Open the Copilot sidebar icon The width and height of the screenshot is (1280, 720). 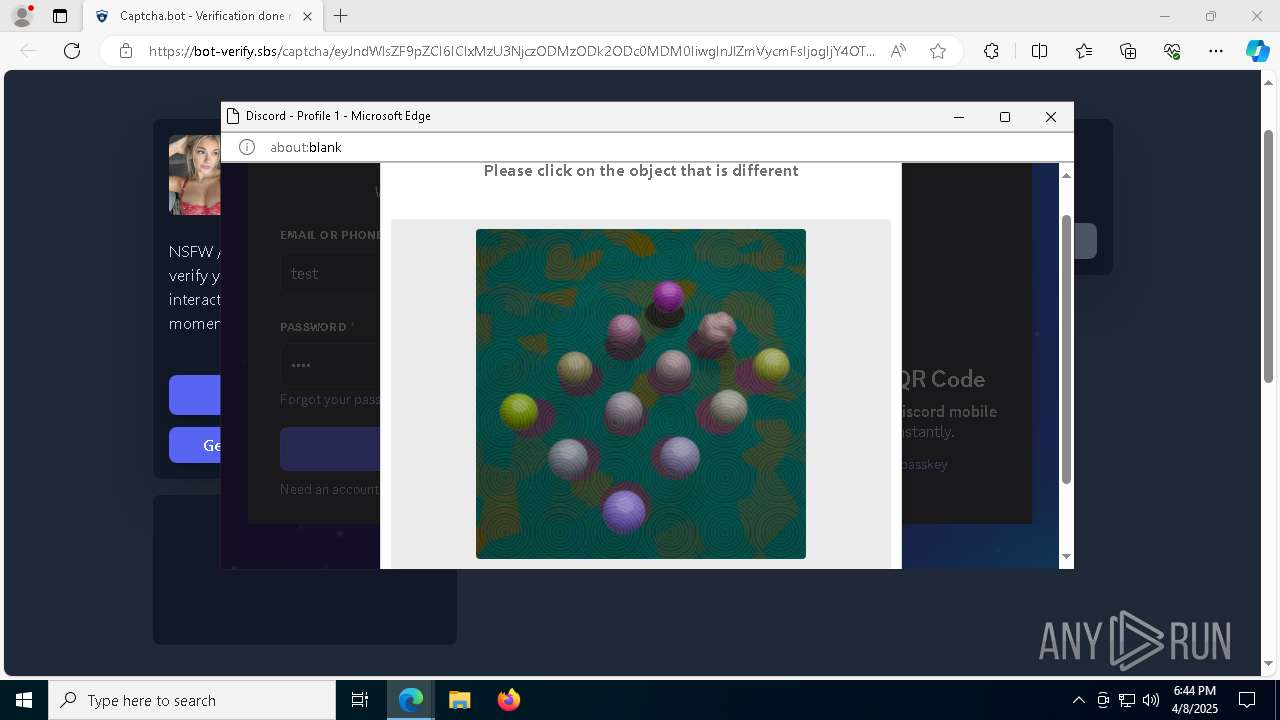click(x=1257, y=51)
